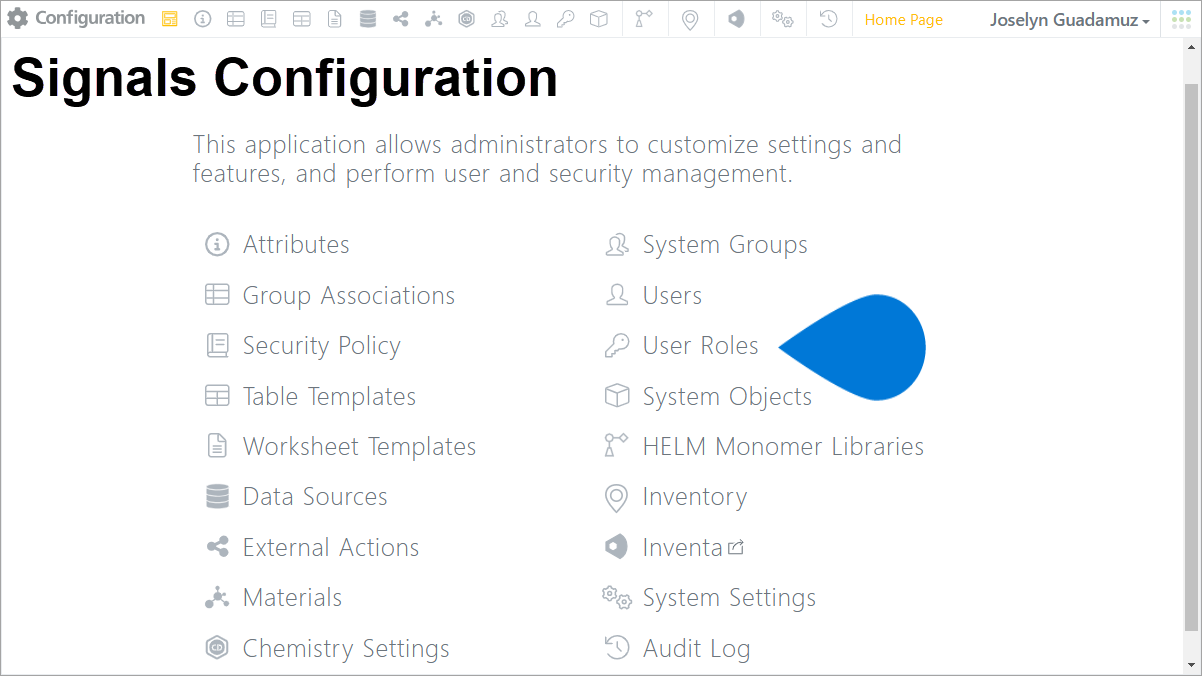Open the Table Templates link

[329, 397]
